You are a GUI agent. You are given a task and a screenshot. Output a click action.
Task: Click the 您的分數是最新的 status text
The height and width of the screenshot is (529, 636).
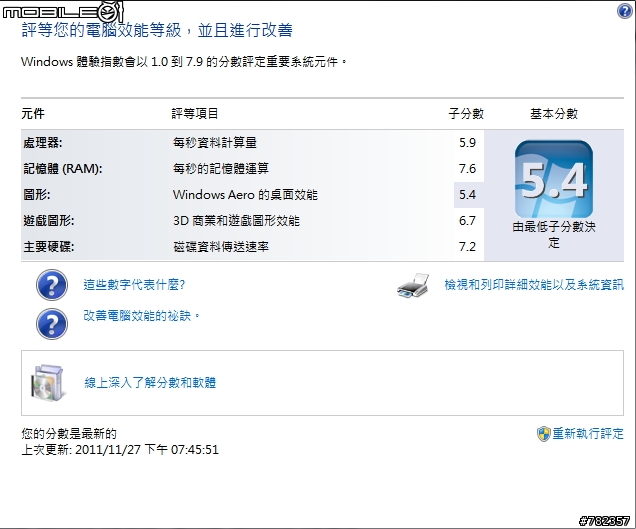[x=69, y=434]
